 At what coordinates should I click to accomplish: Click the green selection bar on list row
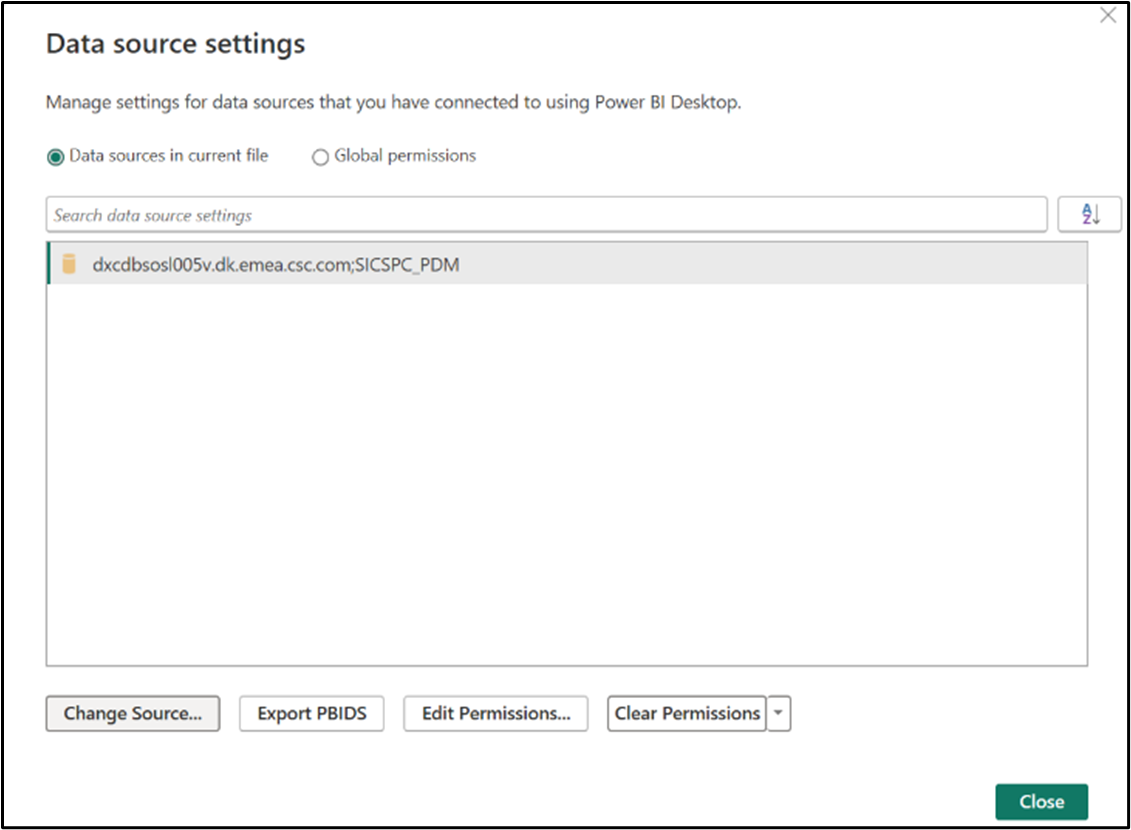tap(48, 266)
